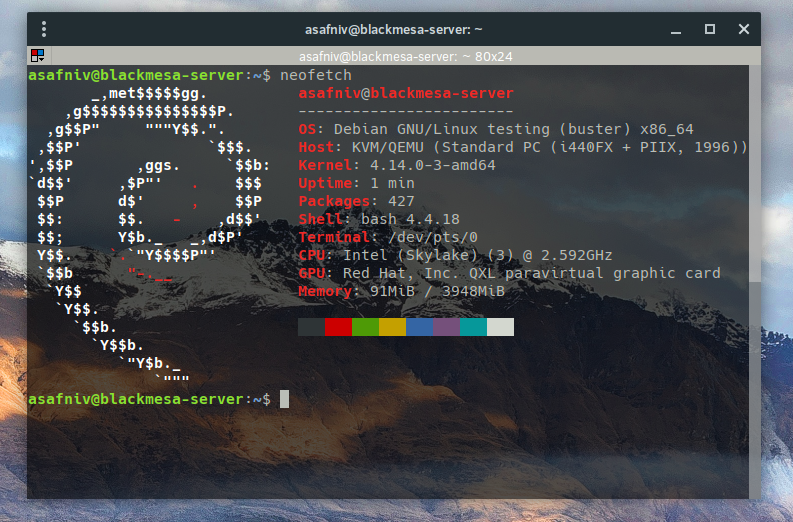The width and height of the screenshot is (793, 522).
Task: Click the Uptime value '1 min'
Action: [392, 183]
